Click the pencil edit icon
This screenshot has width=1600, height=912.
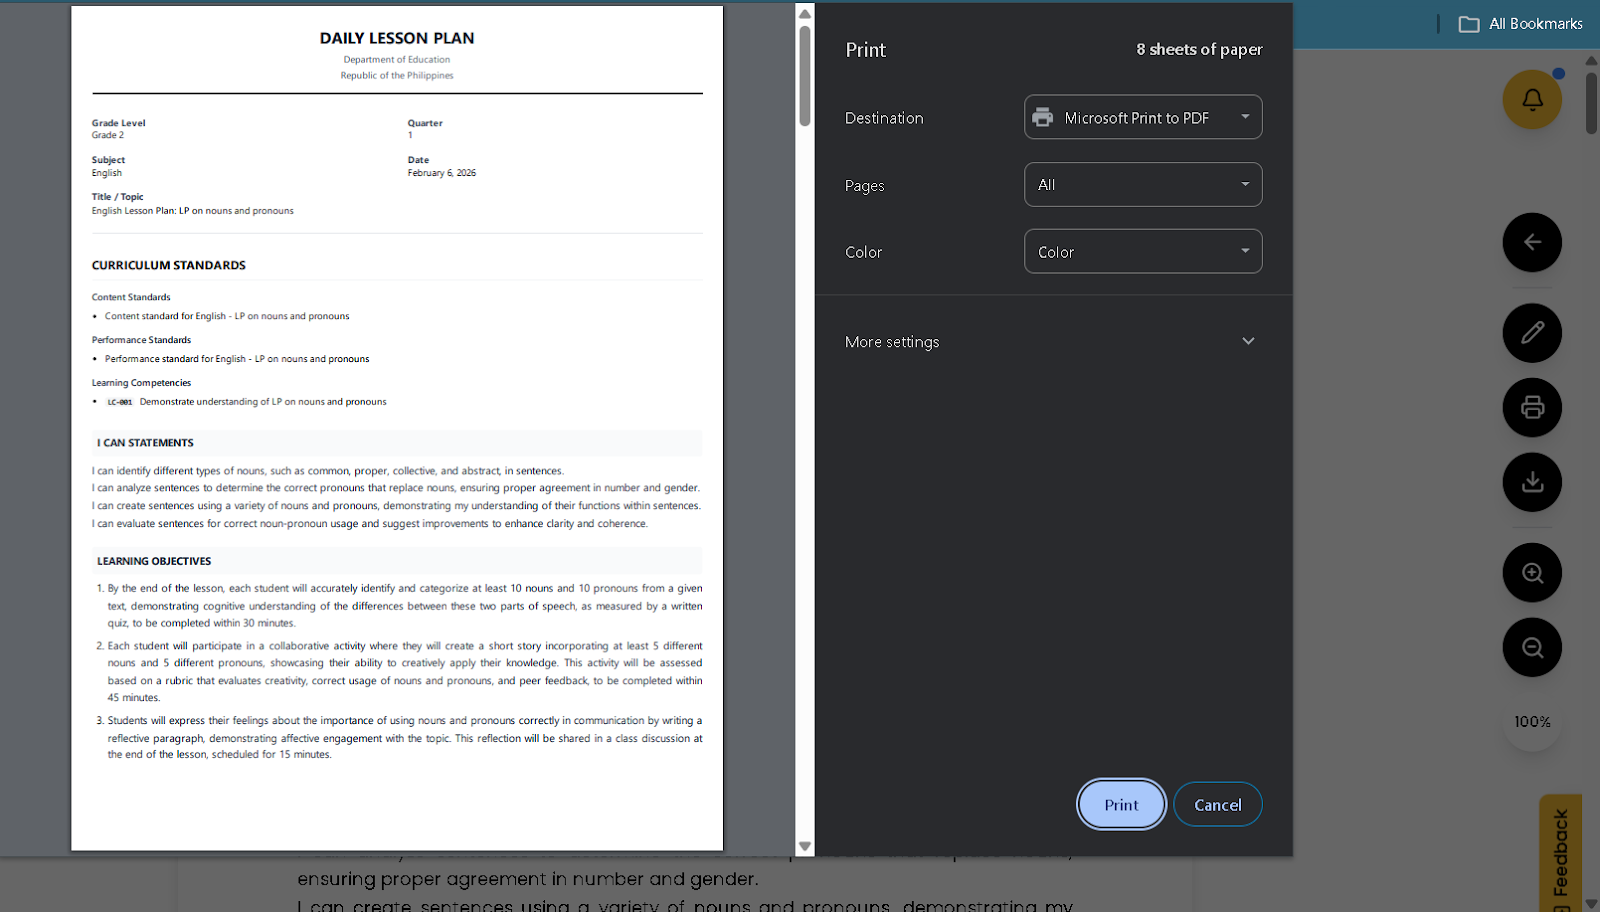(x=1531, y=333)
